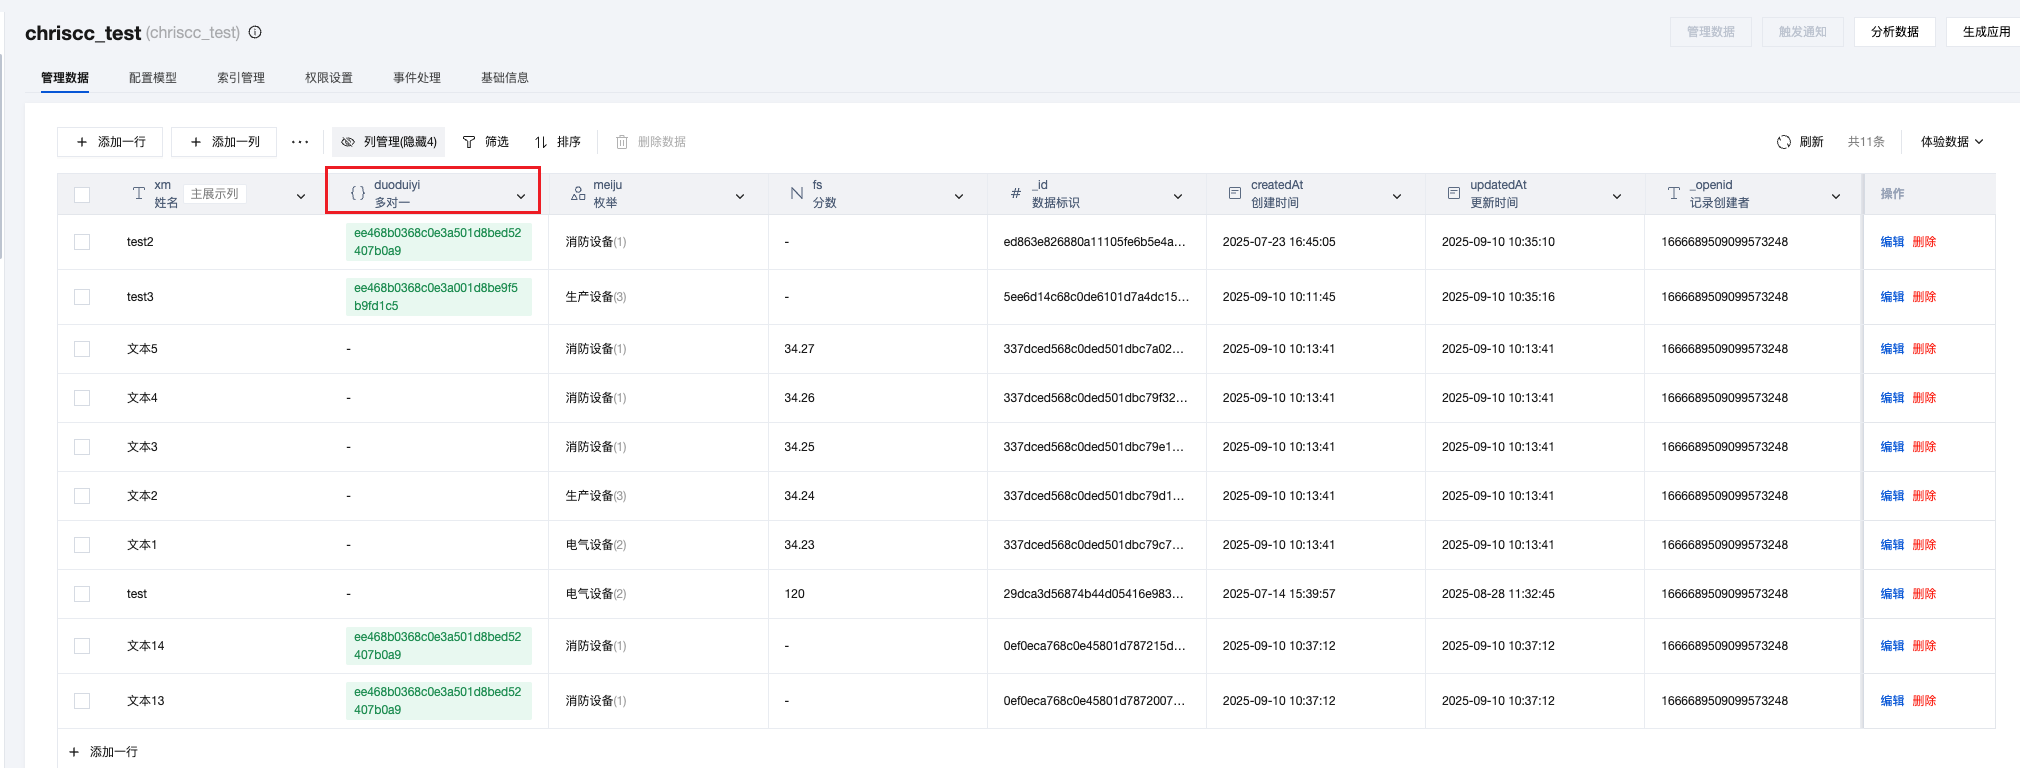Check the checkbox for row test3
The height and width of the screenshot is (768, 2020).
pyautogui.click(x=82, y=297)
